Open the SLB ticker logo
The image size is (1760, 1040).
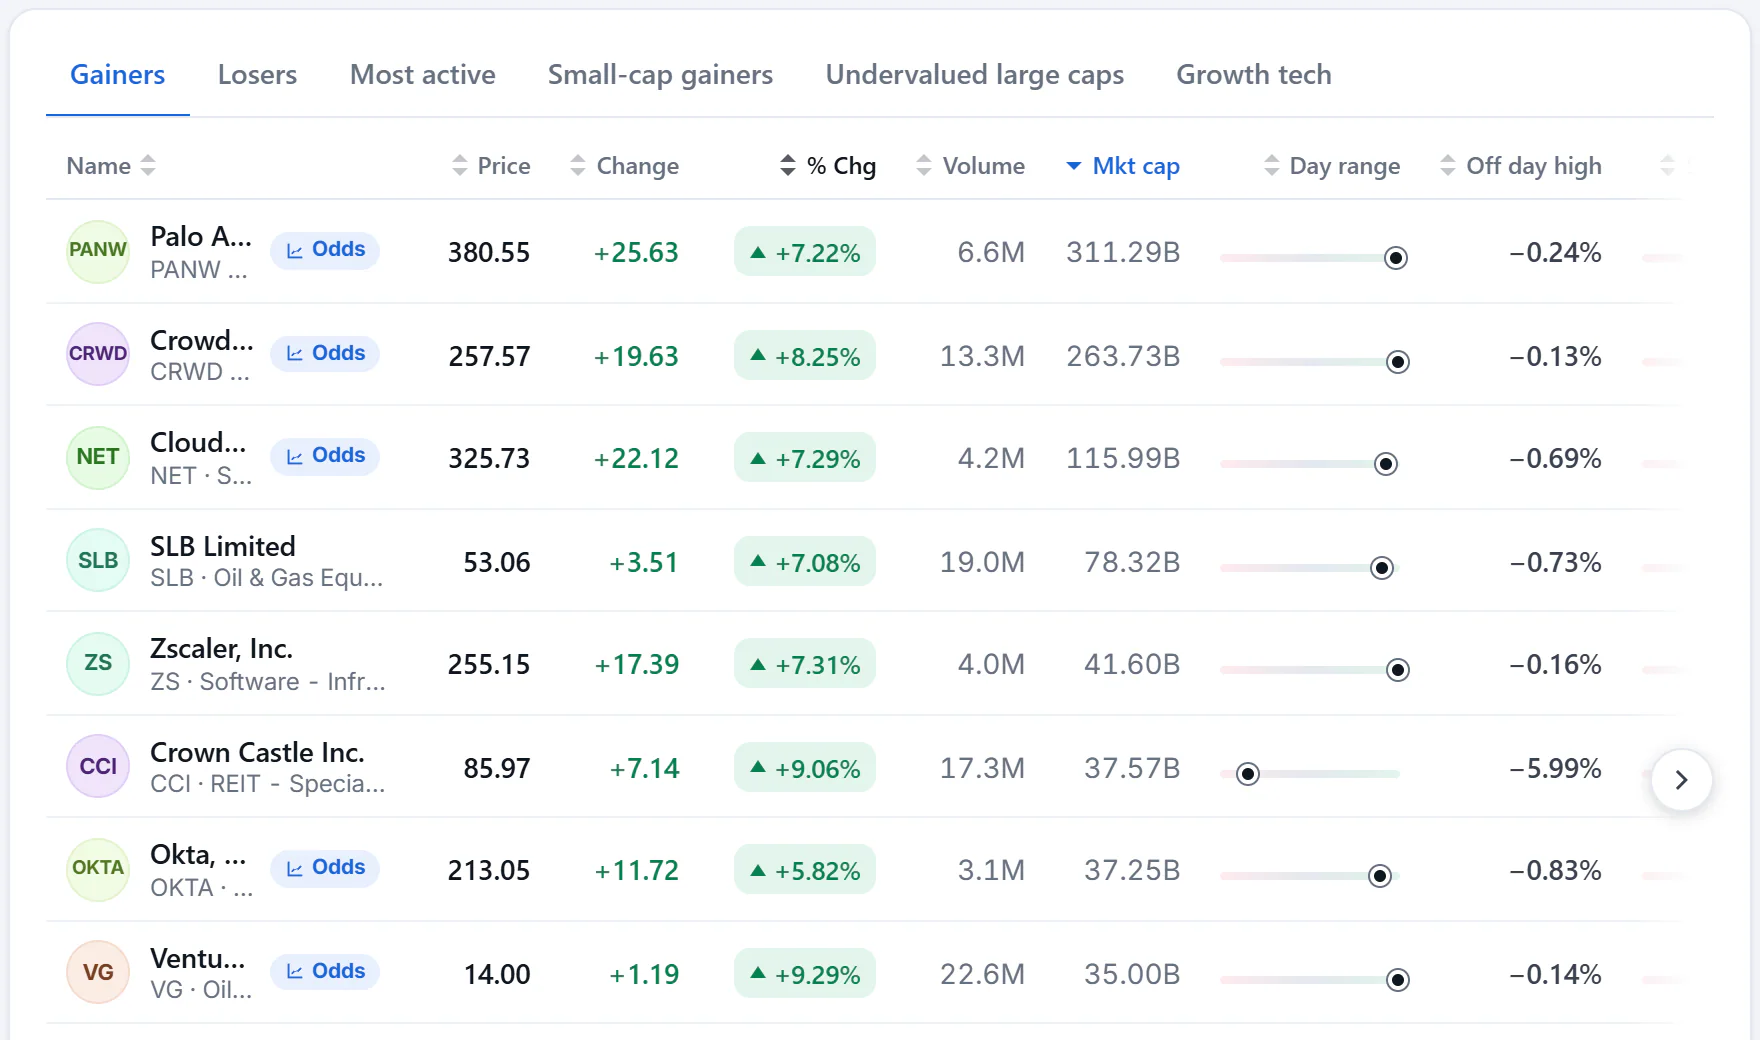(98, 560)
